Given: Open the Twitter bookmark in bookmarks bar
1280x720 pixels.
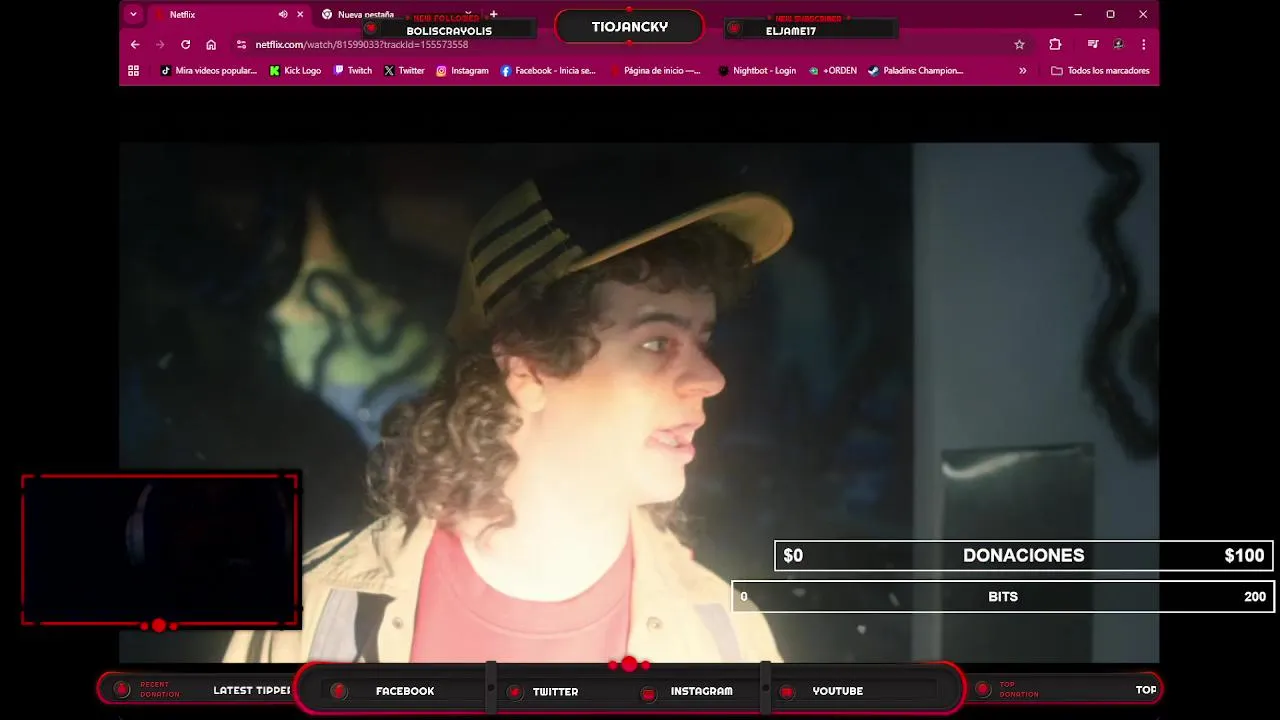Looking at the screenshot, I should click(x=404, y=71).
